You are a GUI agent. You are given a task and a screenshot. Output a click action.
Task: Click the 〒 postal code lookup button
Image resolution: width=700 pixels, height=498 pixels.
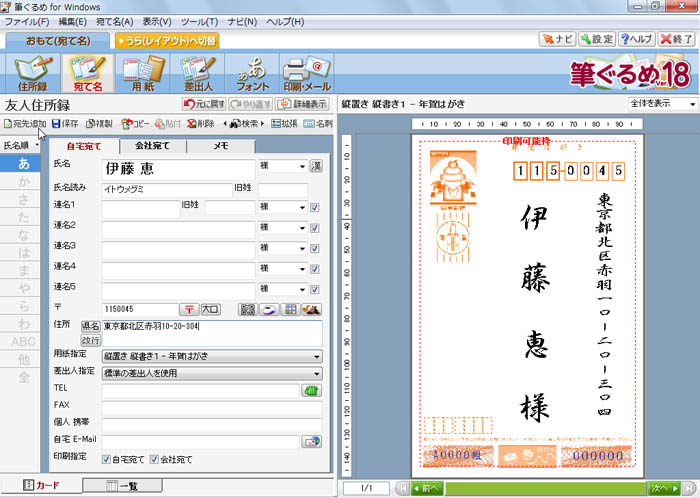pos(188,309)
